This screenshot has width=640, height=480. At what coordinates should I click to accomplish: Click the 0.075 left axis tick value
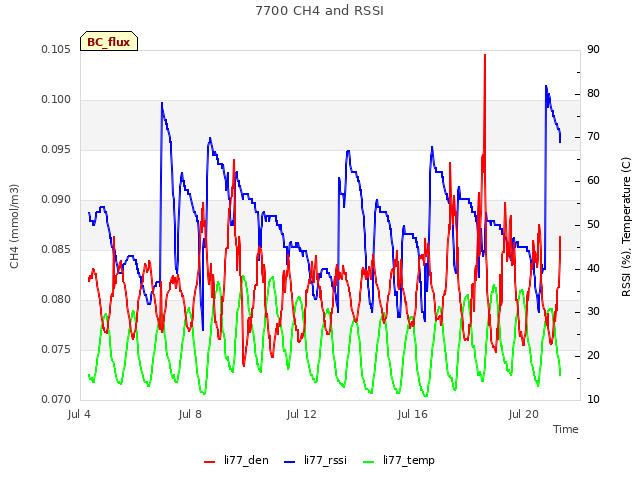point(56,350)
